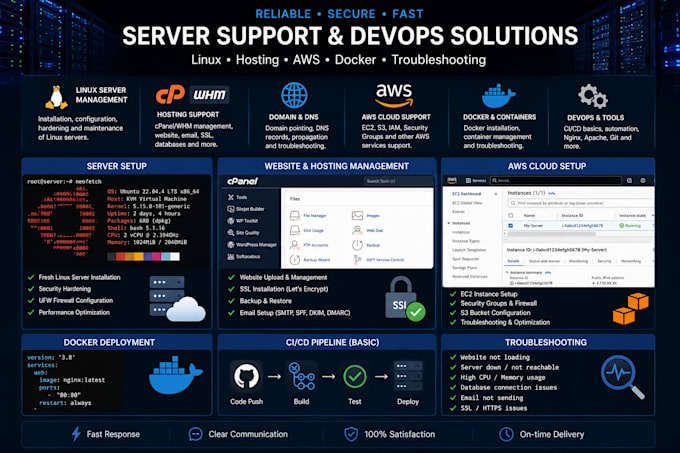Click the On-time Delivery clock icon
This screenshot has height=453, width=680.
click(x=506, y=434)
